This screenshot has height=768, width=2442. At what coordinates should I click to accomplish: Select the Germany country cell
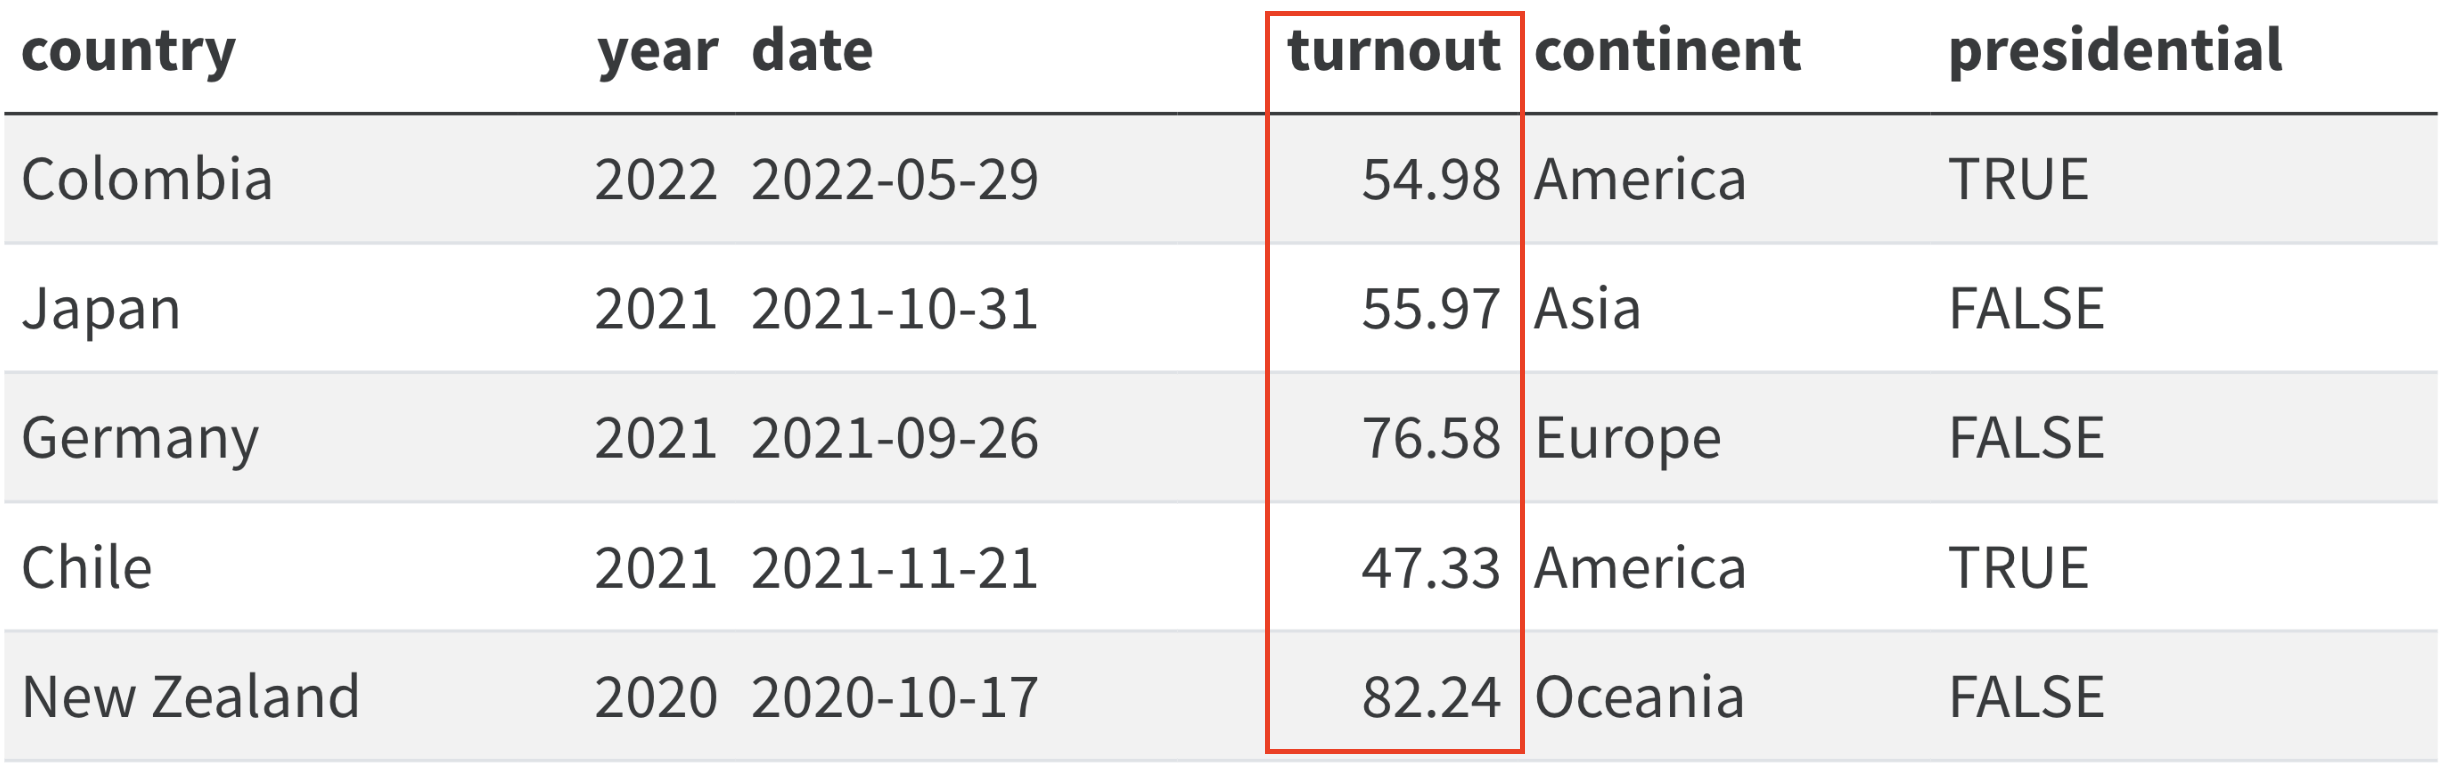[x=140, y=440]
